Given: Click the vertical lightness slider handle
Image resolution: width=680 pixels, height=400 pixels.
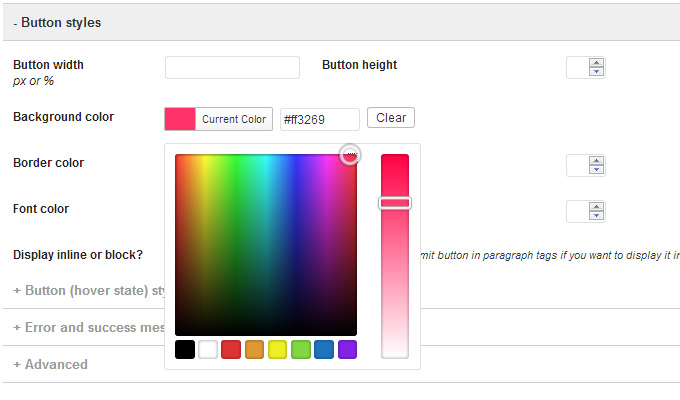Looking at the screenshot, I should coord(395,203).
